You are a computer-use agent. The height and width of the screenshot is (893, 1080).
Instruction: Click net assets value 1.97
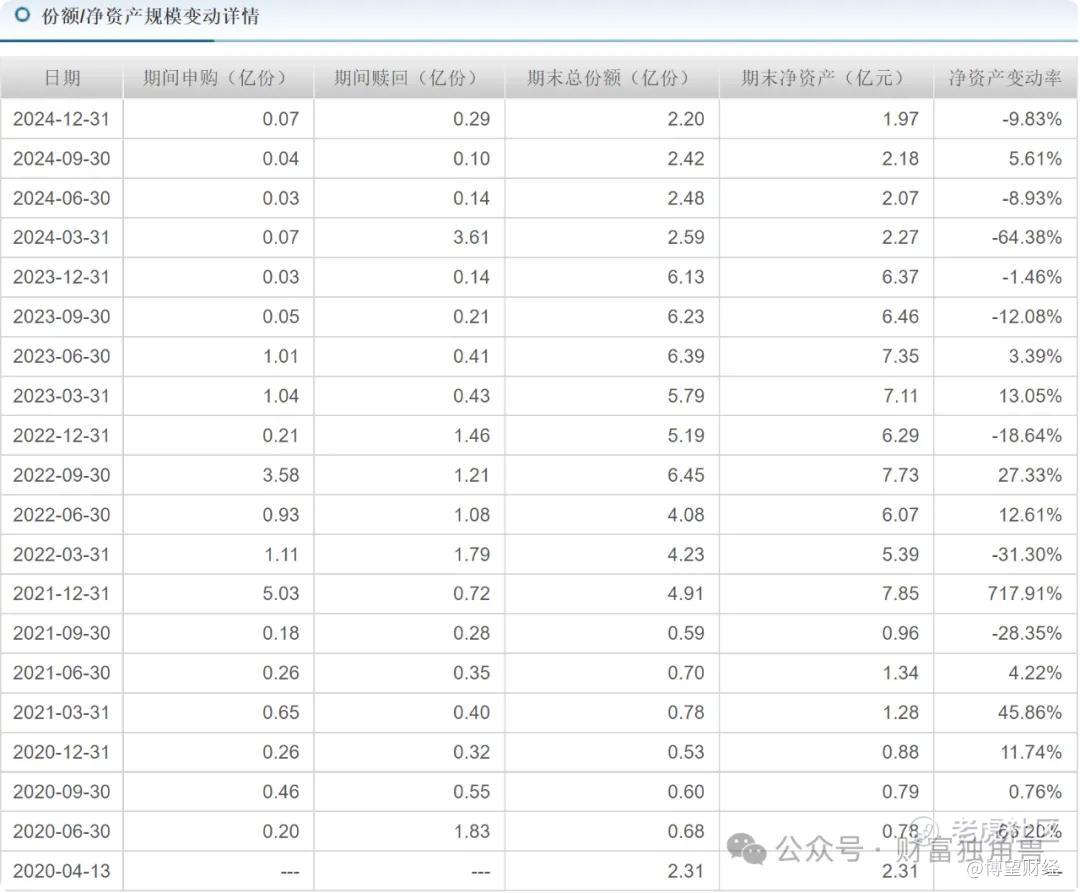tap(900, 119)
